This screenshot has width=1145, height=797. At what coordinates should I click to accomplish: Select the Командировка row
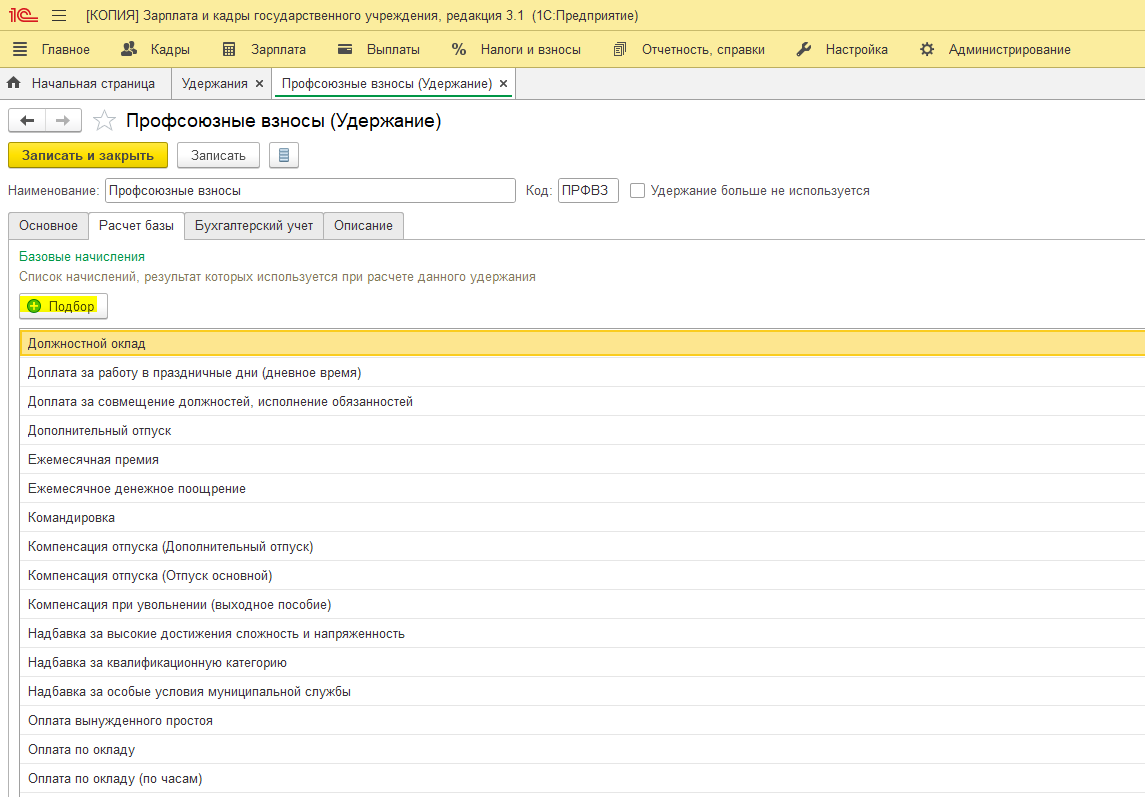583,517
